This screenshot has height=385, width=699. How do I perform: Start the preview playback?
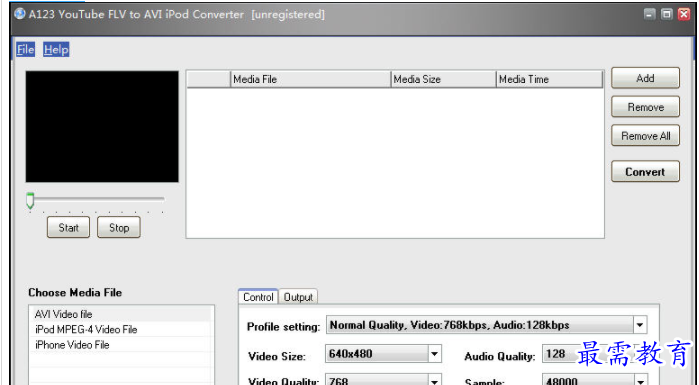(x=68, y=227)
